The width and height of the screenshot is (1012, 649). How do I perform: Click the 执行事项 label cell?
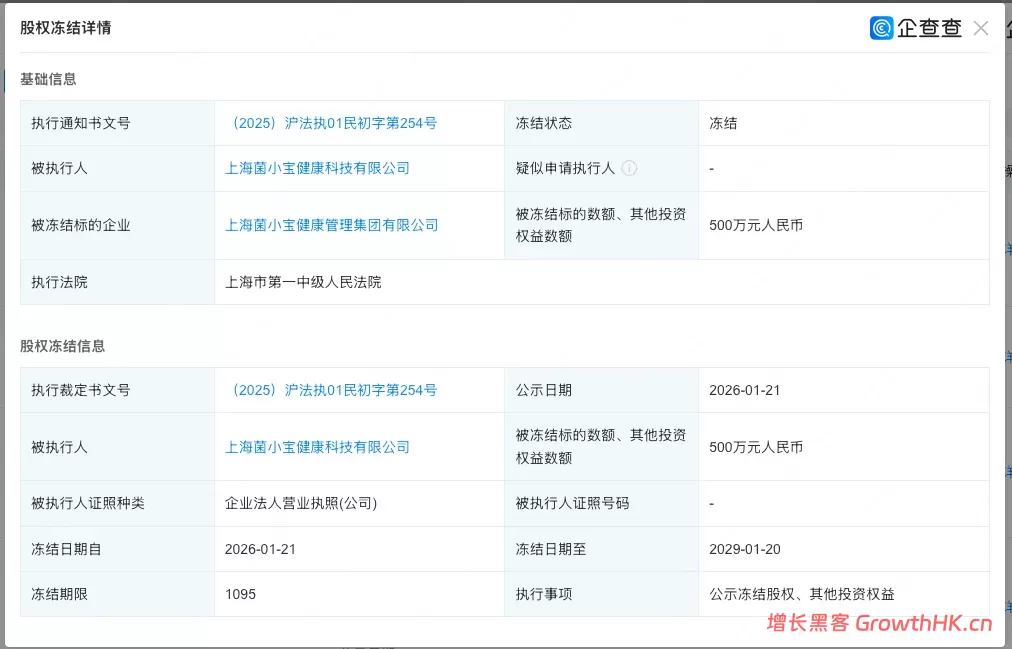[602, 594]
